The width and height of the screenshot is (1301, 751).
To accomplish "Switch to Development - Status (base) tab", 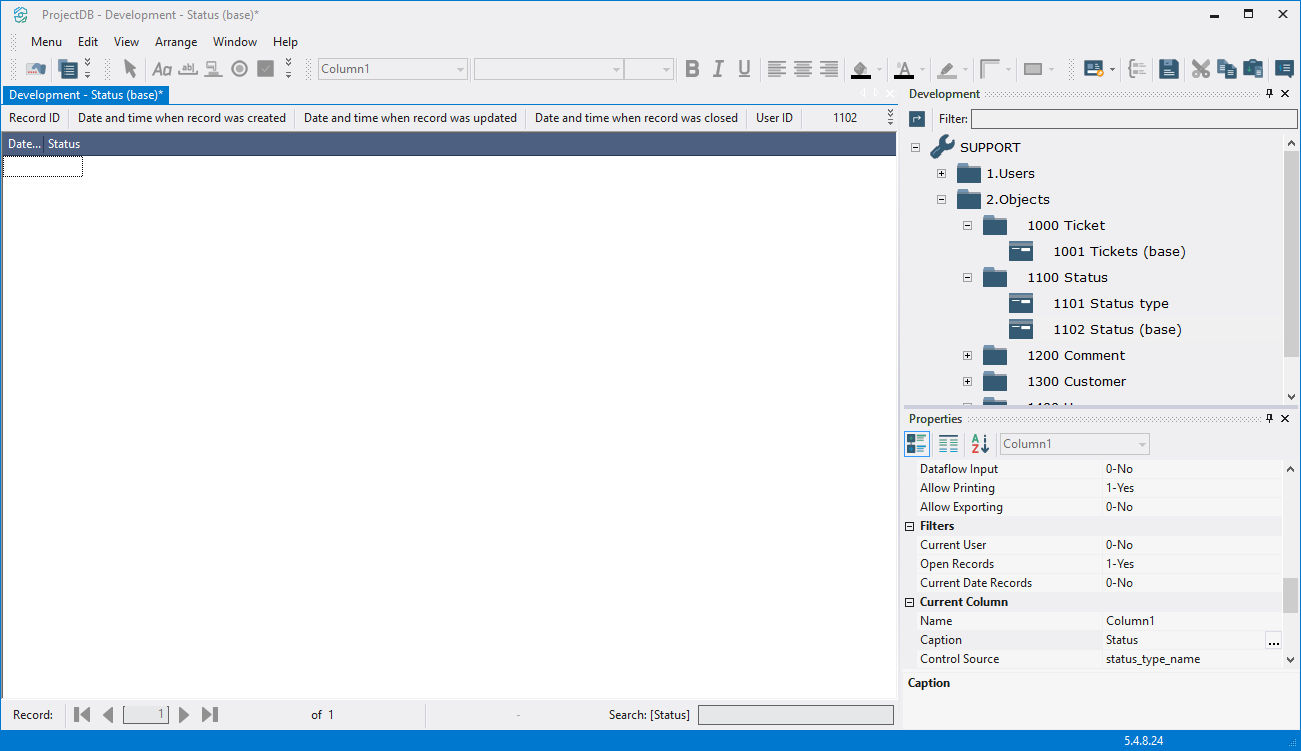I will tap(86, 95).
